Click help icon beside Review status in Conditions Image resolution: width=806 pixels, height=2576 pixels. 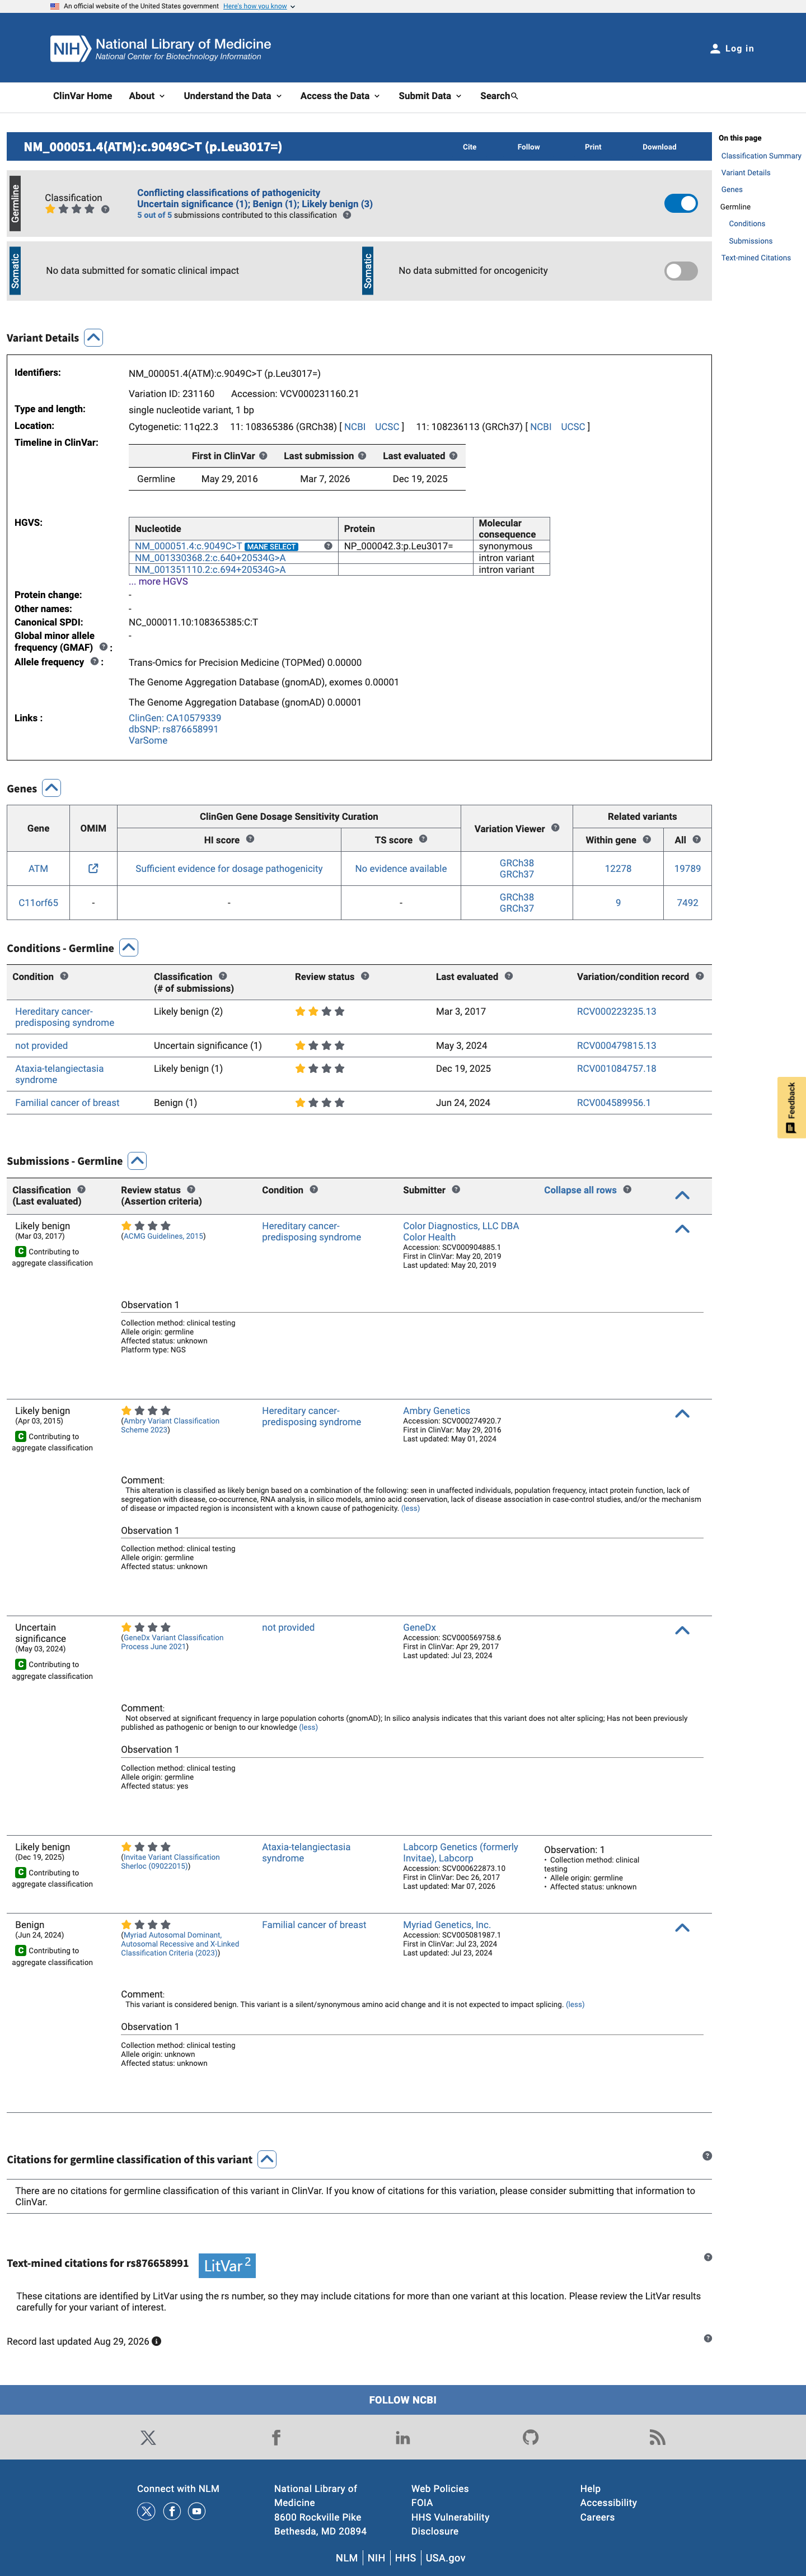click(365, 976)
